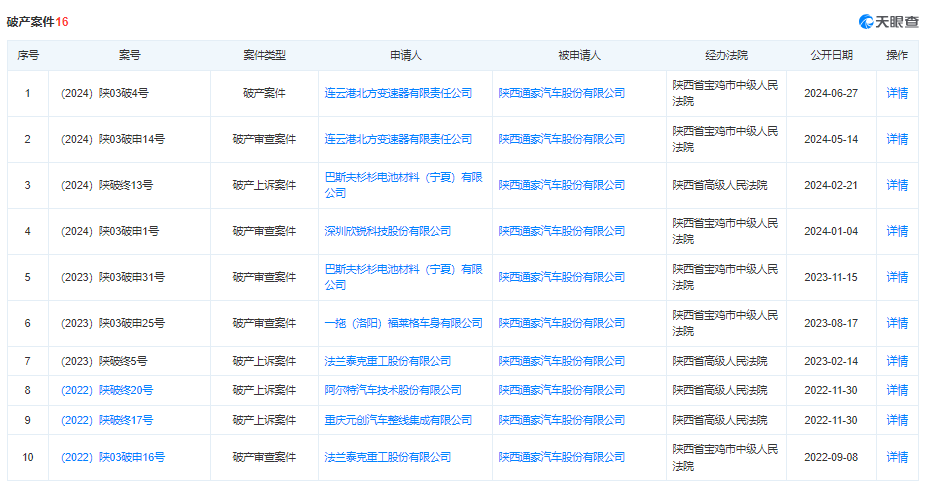The width and height of the screenshot is (925, 495).
Task: Click the 被申请人 column header
Action: pos(579,55)
